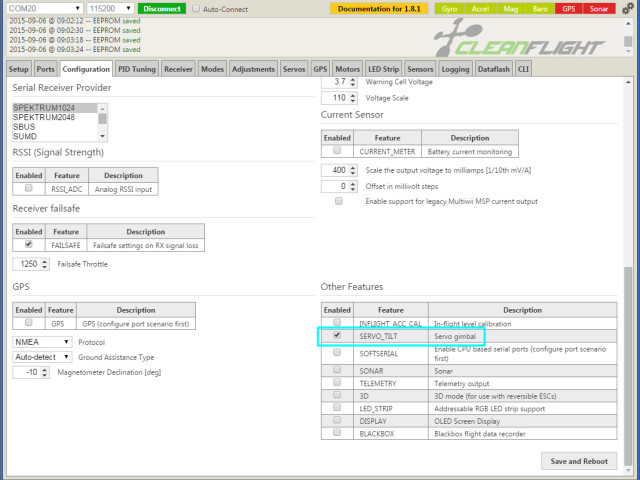Enable the RSSI_ADC feature checkbox

[x=29, y=188]
